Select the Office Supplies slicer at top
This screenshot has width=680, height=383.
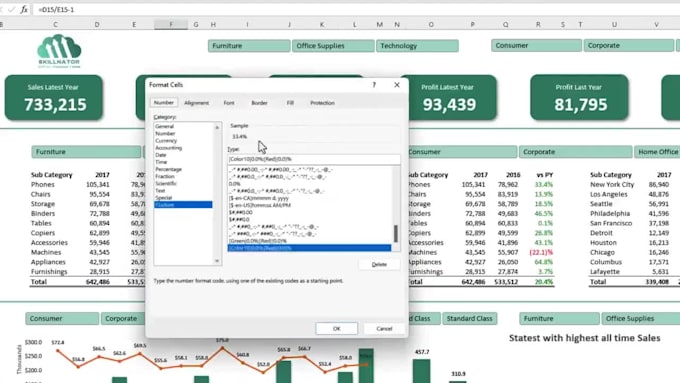pos(333,46)
